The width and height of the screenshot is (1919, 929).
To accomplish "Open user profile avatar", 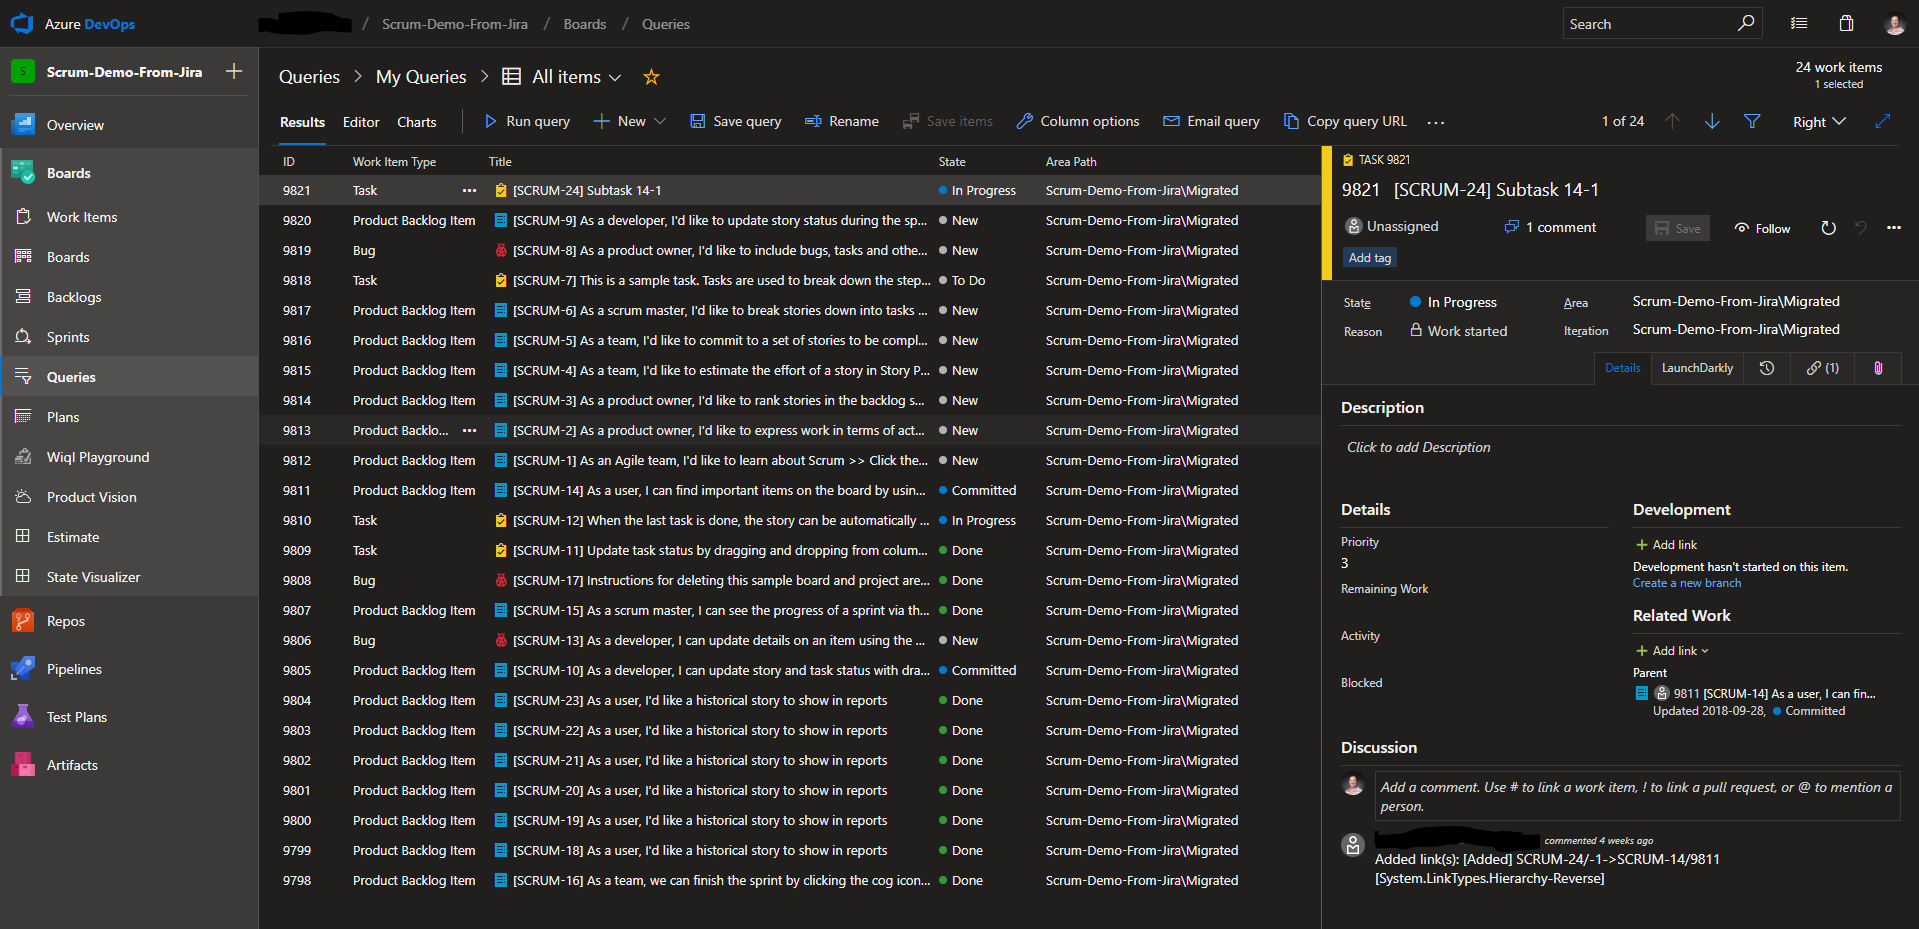I will 1894,24.
